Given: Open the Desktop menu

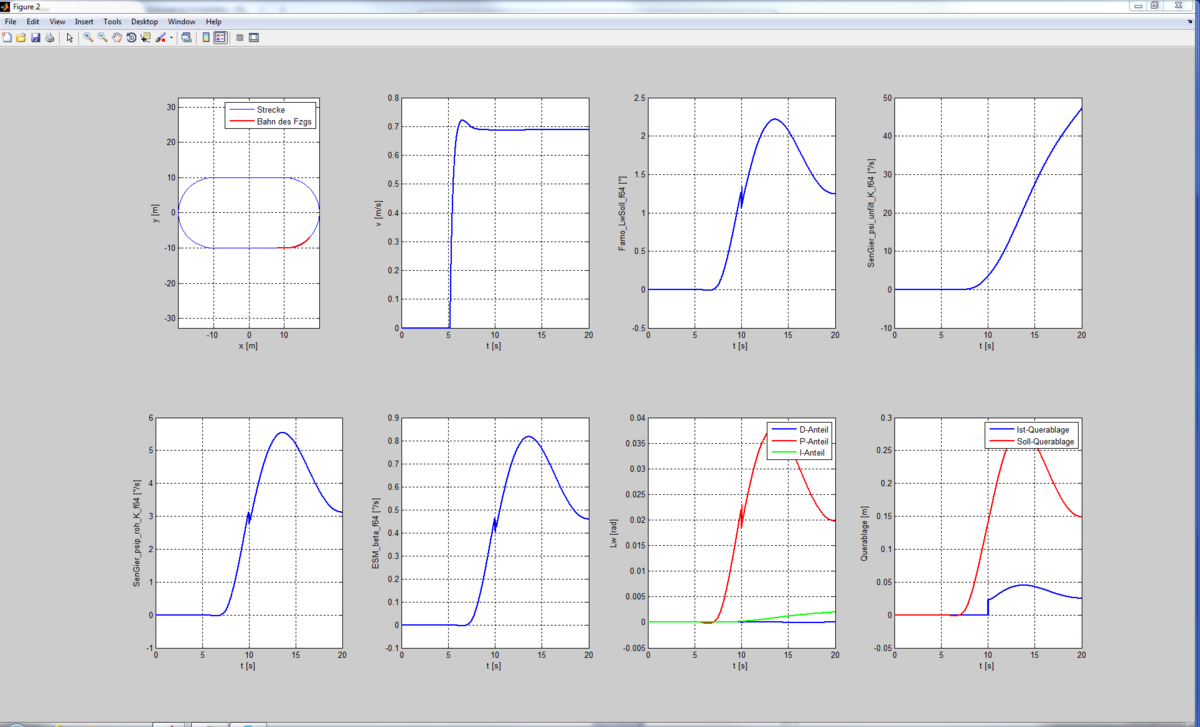Looking at the screenshot, I should tap(144, 21).
